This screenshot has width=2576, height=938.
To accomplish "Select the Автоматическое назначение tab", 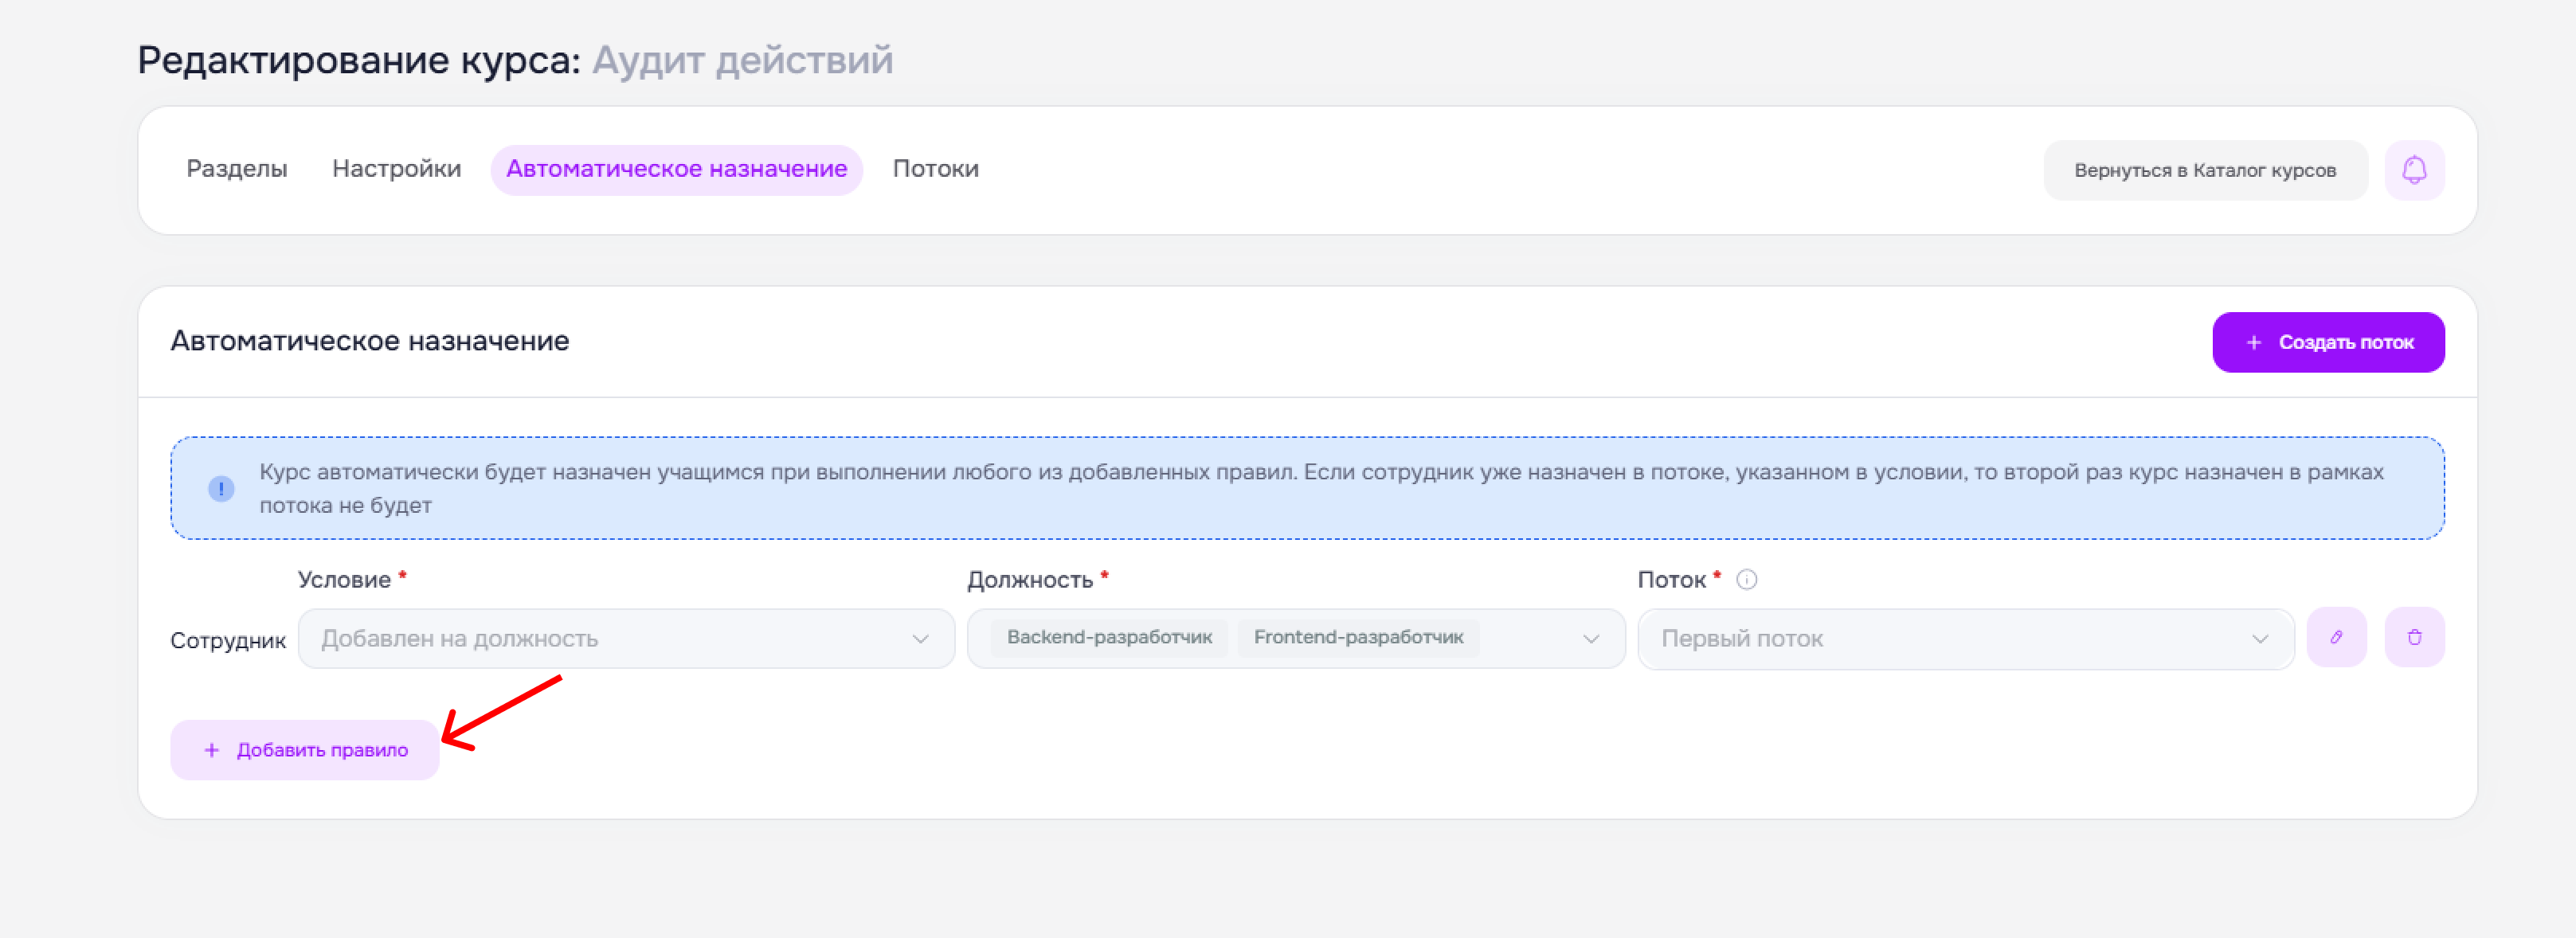I will pos(676,170).
